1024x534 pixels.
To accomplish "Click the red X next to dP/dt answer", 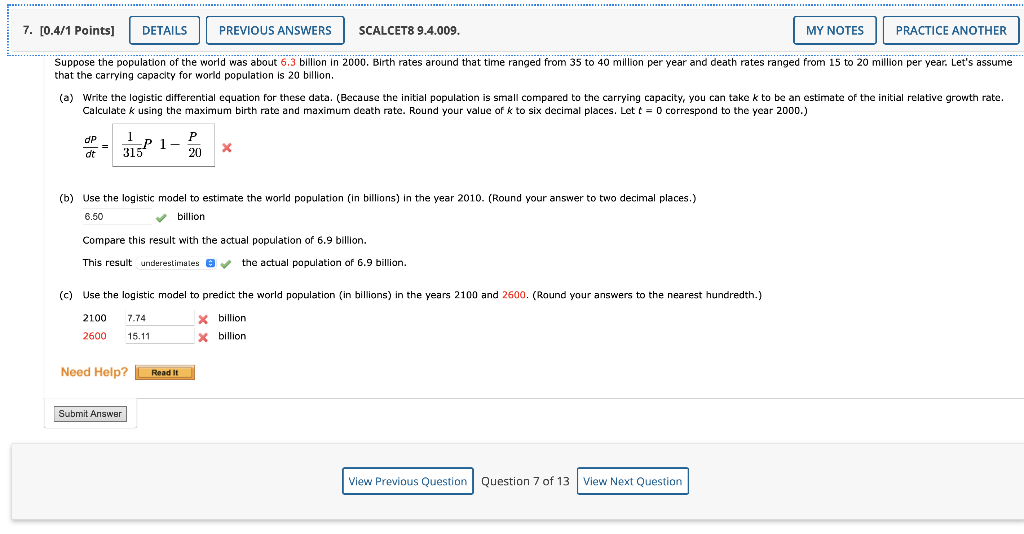I will point(227,148).
